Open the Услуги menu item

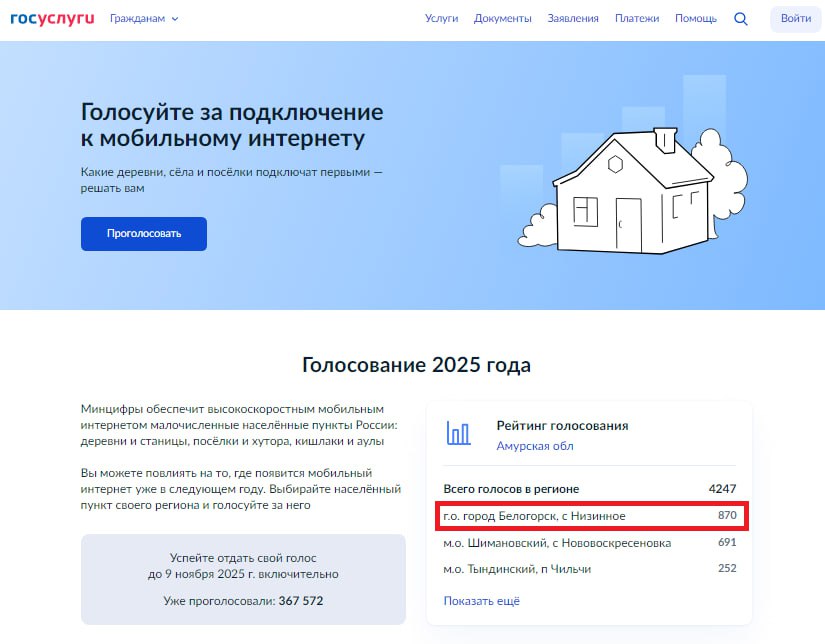442,18
